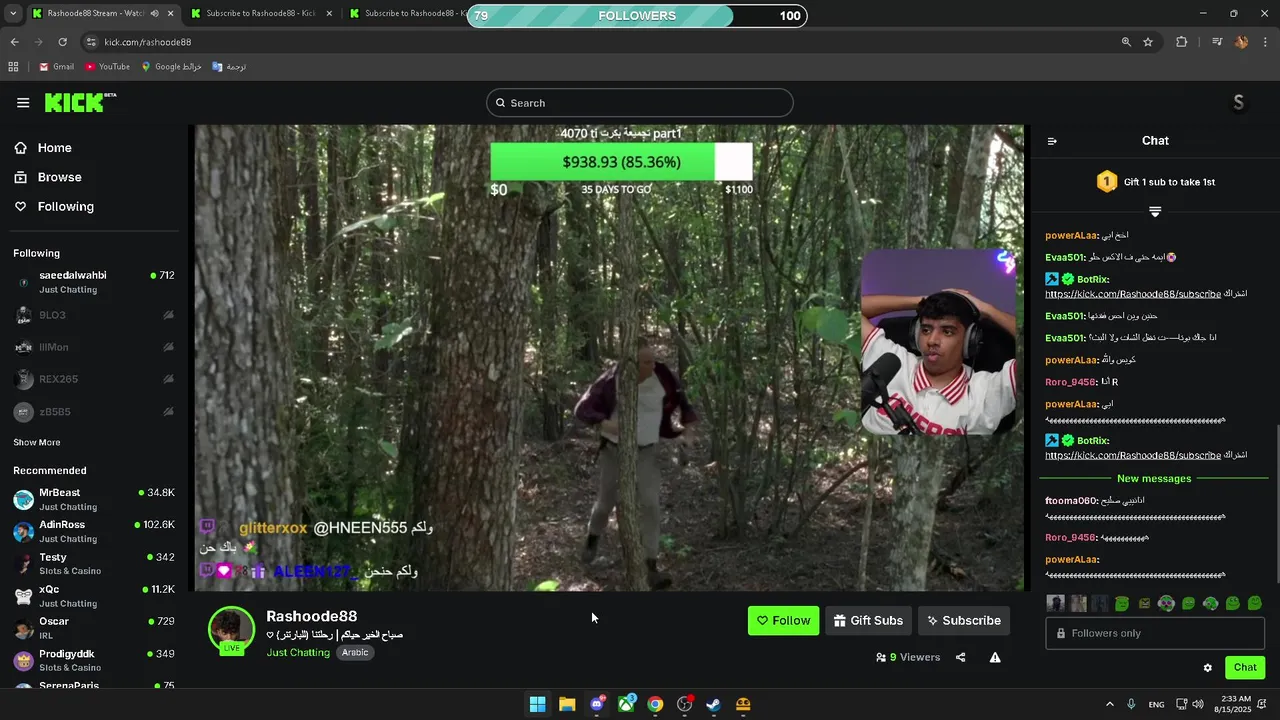Open the Google Maps bookmark
This screenshot has width=1280, height=720.
coord(171,67)
